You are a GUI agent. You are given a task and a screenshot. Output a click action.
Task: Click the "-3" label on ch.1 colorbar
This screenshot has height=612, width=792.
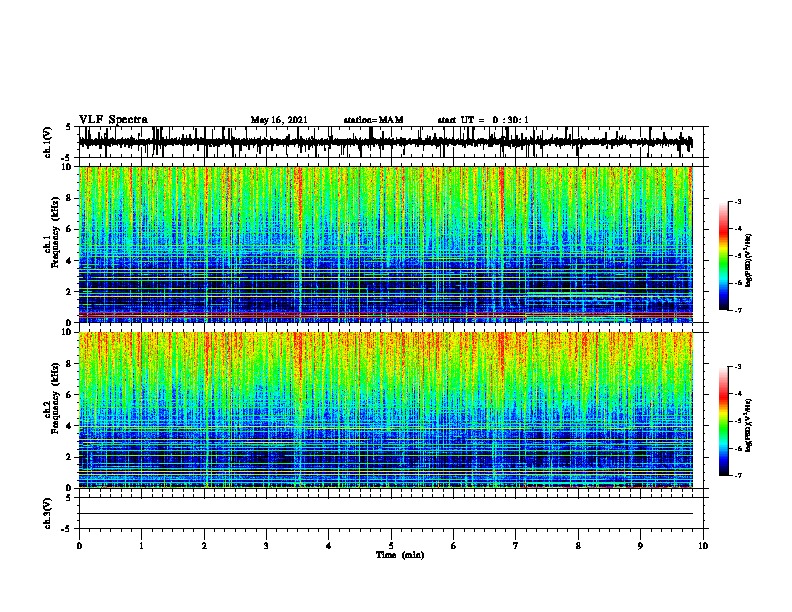coord(737,202)
